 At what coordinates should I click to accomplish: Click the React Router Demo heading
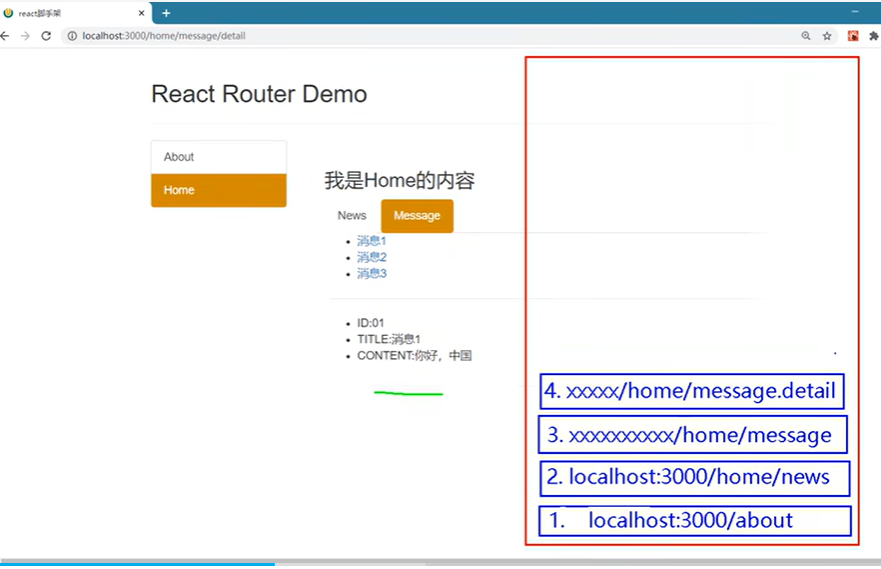[x=259, y=94]
